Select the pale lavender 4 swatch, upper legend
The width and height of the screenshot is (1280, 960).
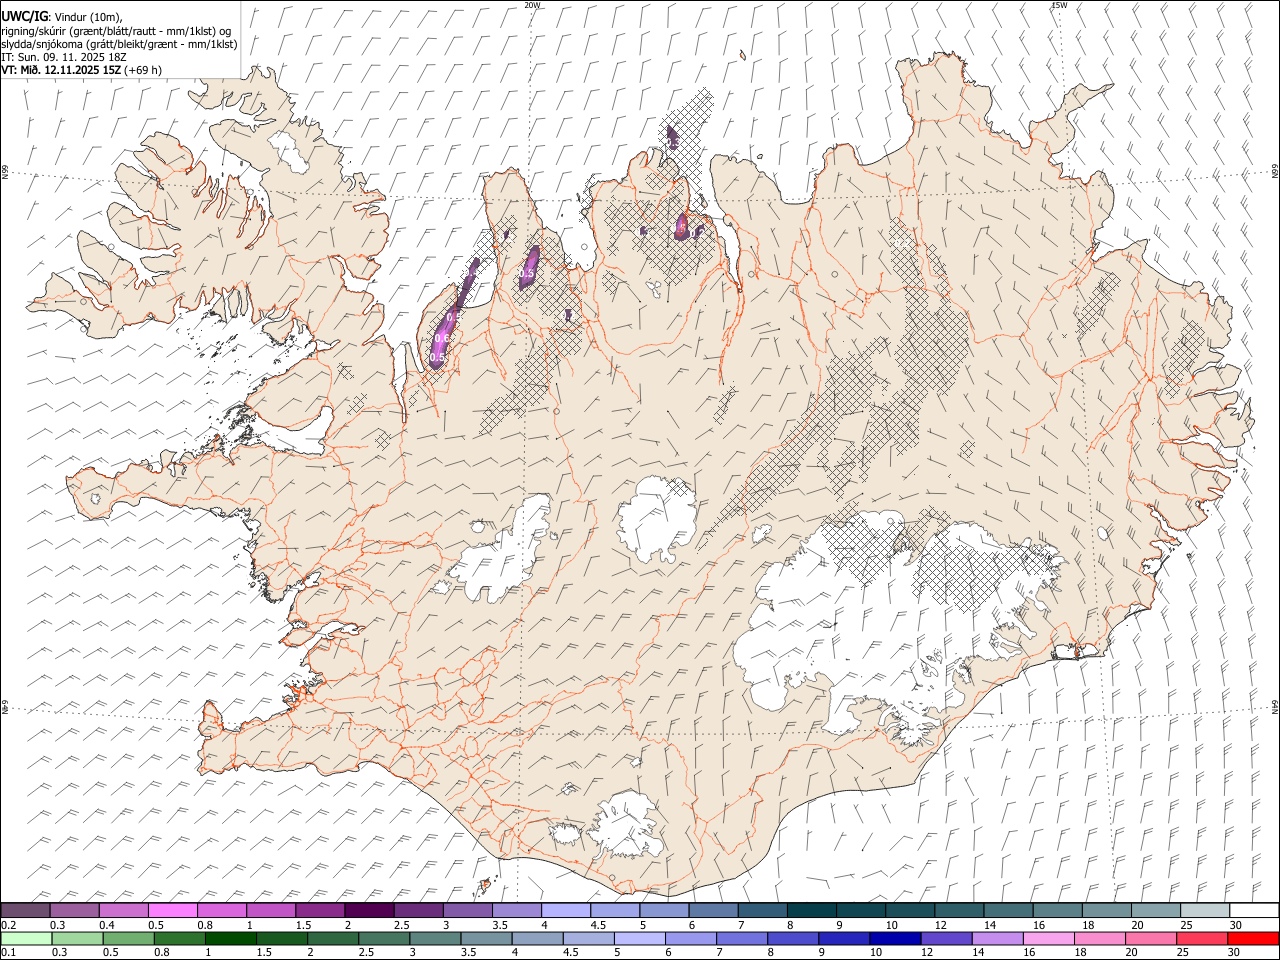(x=566, y=911)
